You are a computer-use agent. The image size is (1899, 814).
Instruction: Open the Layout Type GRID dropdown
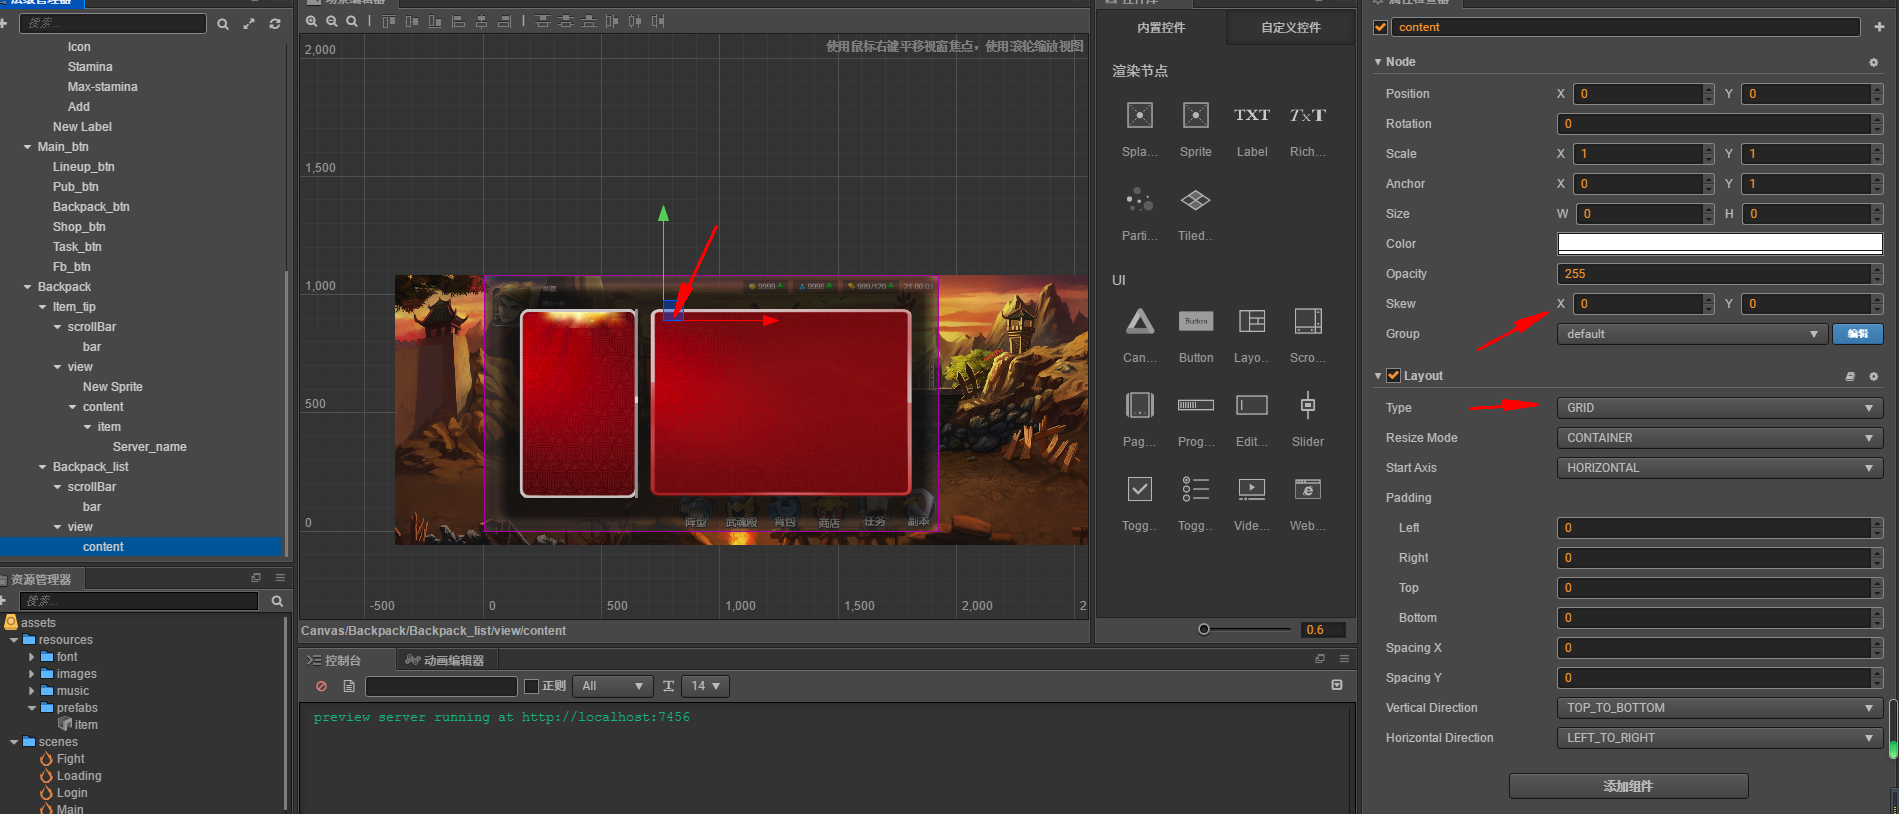pos(1720,408)
